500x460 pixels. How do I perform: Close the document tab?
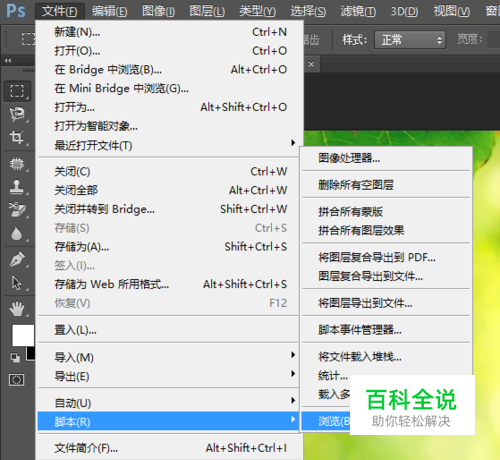coord(311,64)
